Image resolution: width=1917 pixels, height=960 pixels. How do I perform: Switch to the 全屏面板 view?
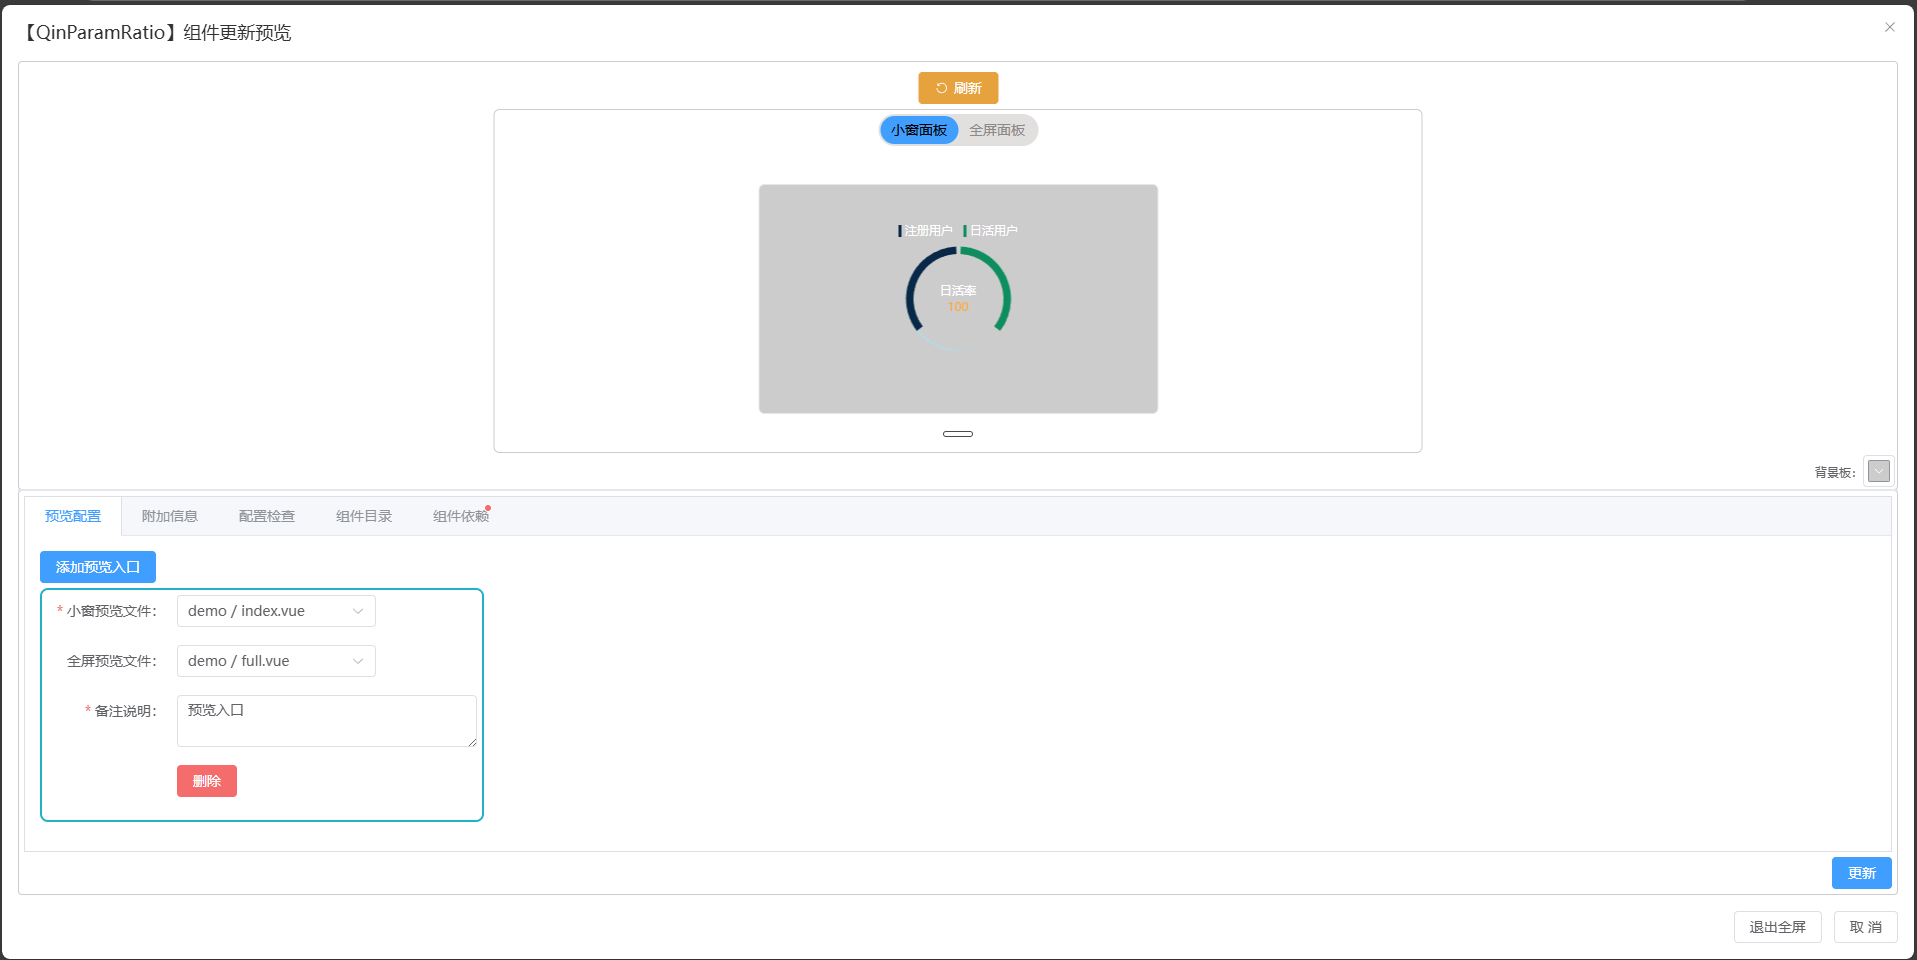point(996,130)
